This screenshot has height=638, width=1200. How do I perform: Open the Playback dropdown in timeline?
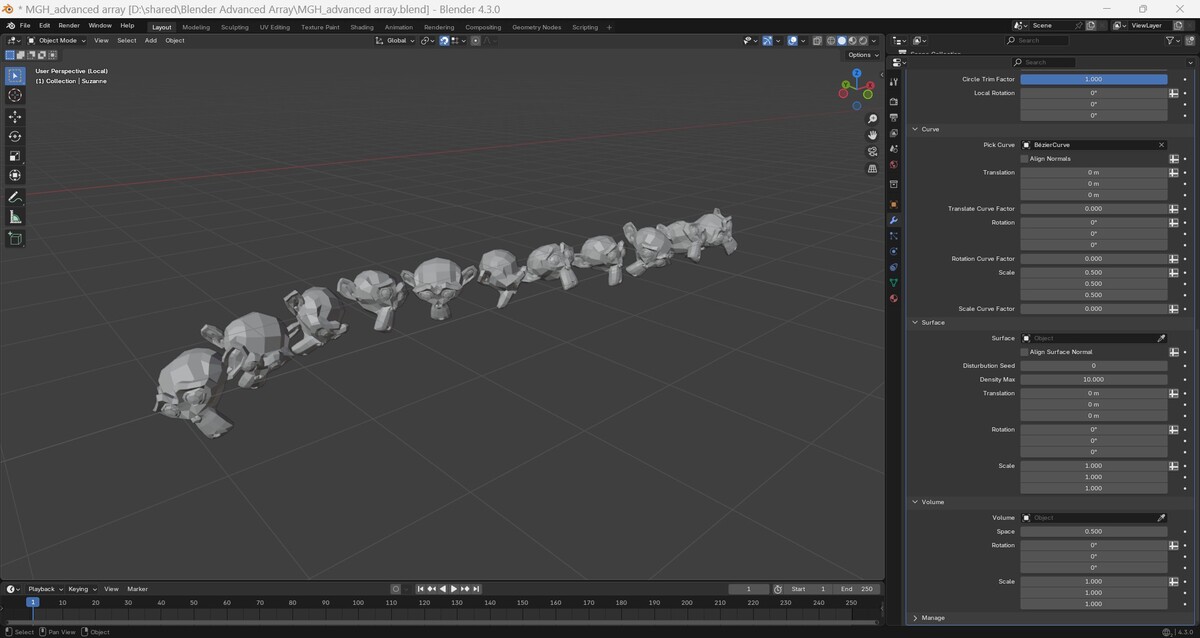43,589
